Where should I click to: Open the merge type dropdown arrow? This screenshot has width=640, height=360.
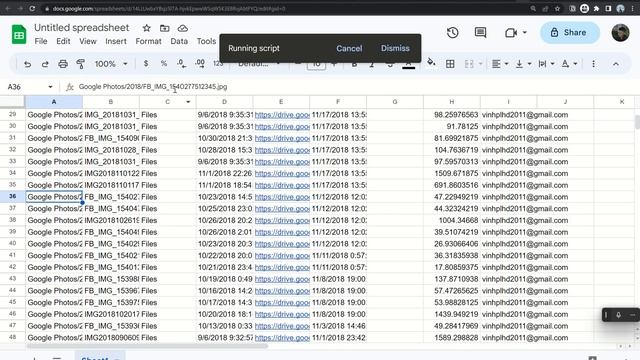coord(480,64)
